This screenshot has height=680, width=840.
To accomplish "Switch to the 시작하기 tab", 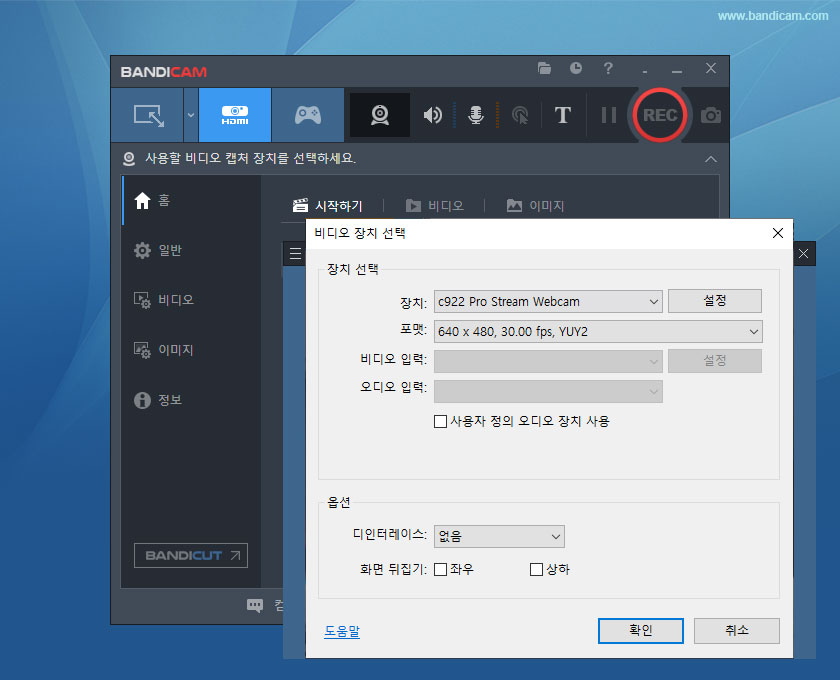I will click(x=328, y=206).
